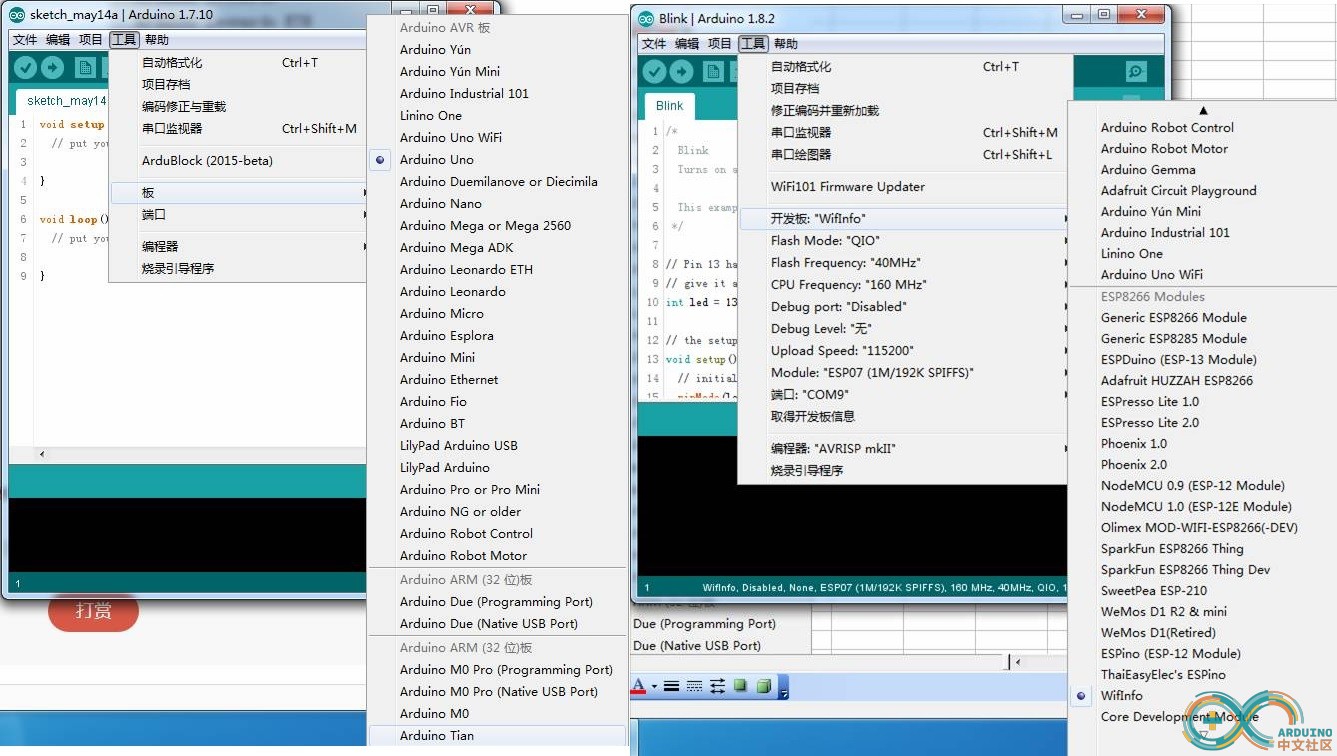1337x756 pixels.
Task: Expand 板 submenu in Arduino 1.7.10 Tools menu
Action: point(238,192)
